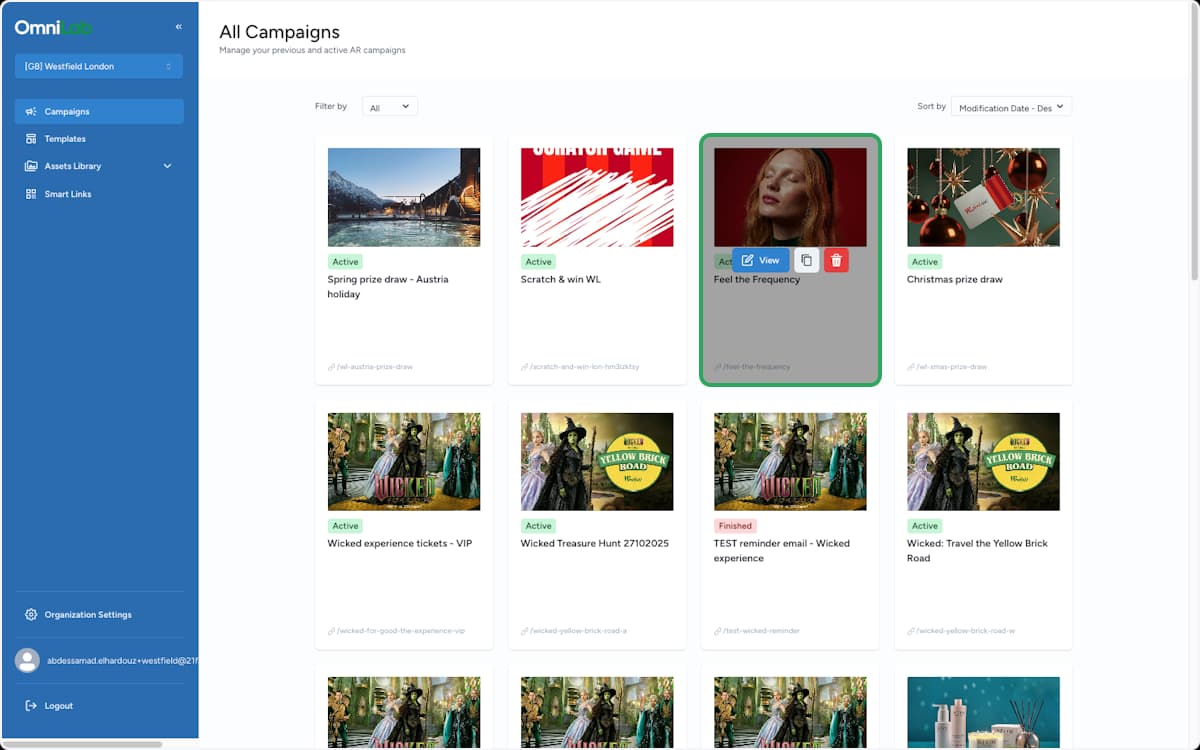The image size is (1200, 750).
Task: Click Active badge on Wicked Treasure Hunt card
Action: point(538,525)
